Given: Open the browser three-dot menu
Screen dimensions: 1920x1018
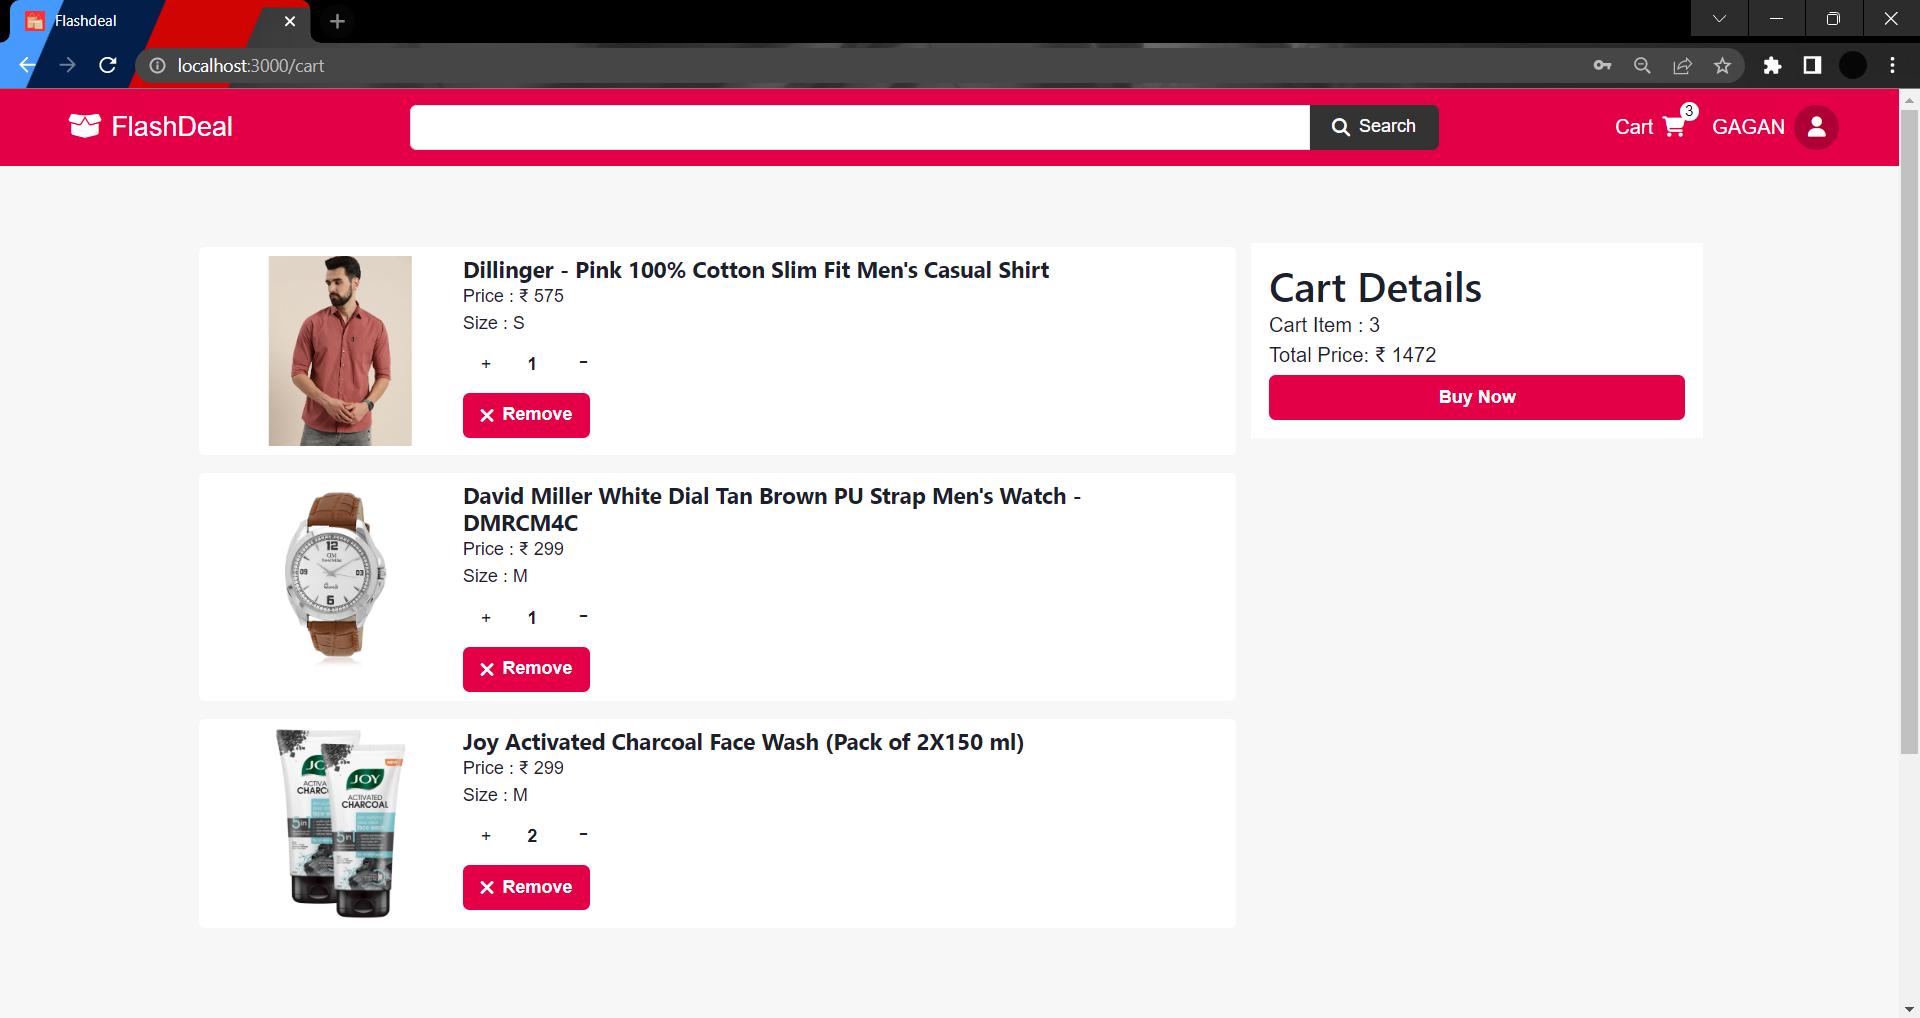Looking at the screenshot, I should click(x=1892, y=66).
